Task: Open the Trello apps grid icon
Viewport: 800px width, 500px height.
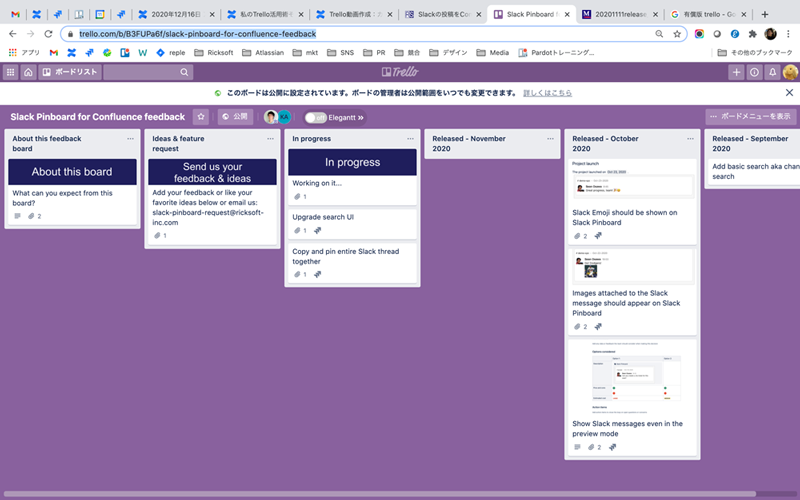Action: [10, 72]
